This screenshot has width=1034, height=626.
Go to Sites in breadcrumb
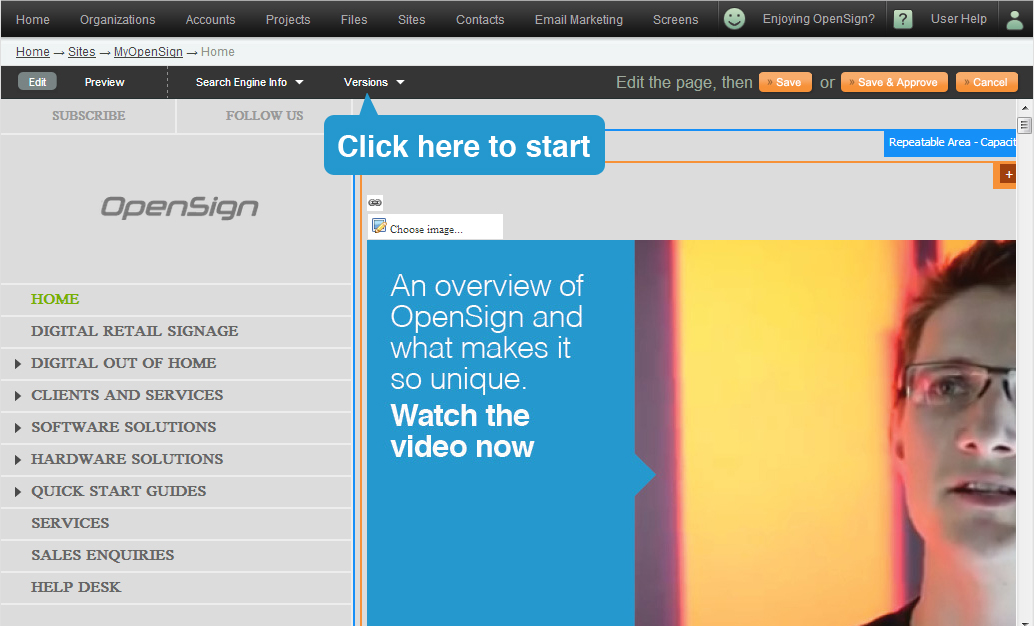tap(81, 51)
